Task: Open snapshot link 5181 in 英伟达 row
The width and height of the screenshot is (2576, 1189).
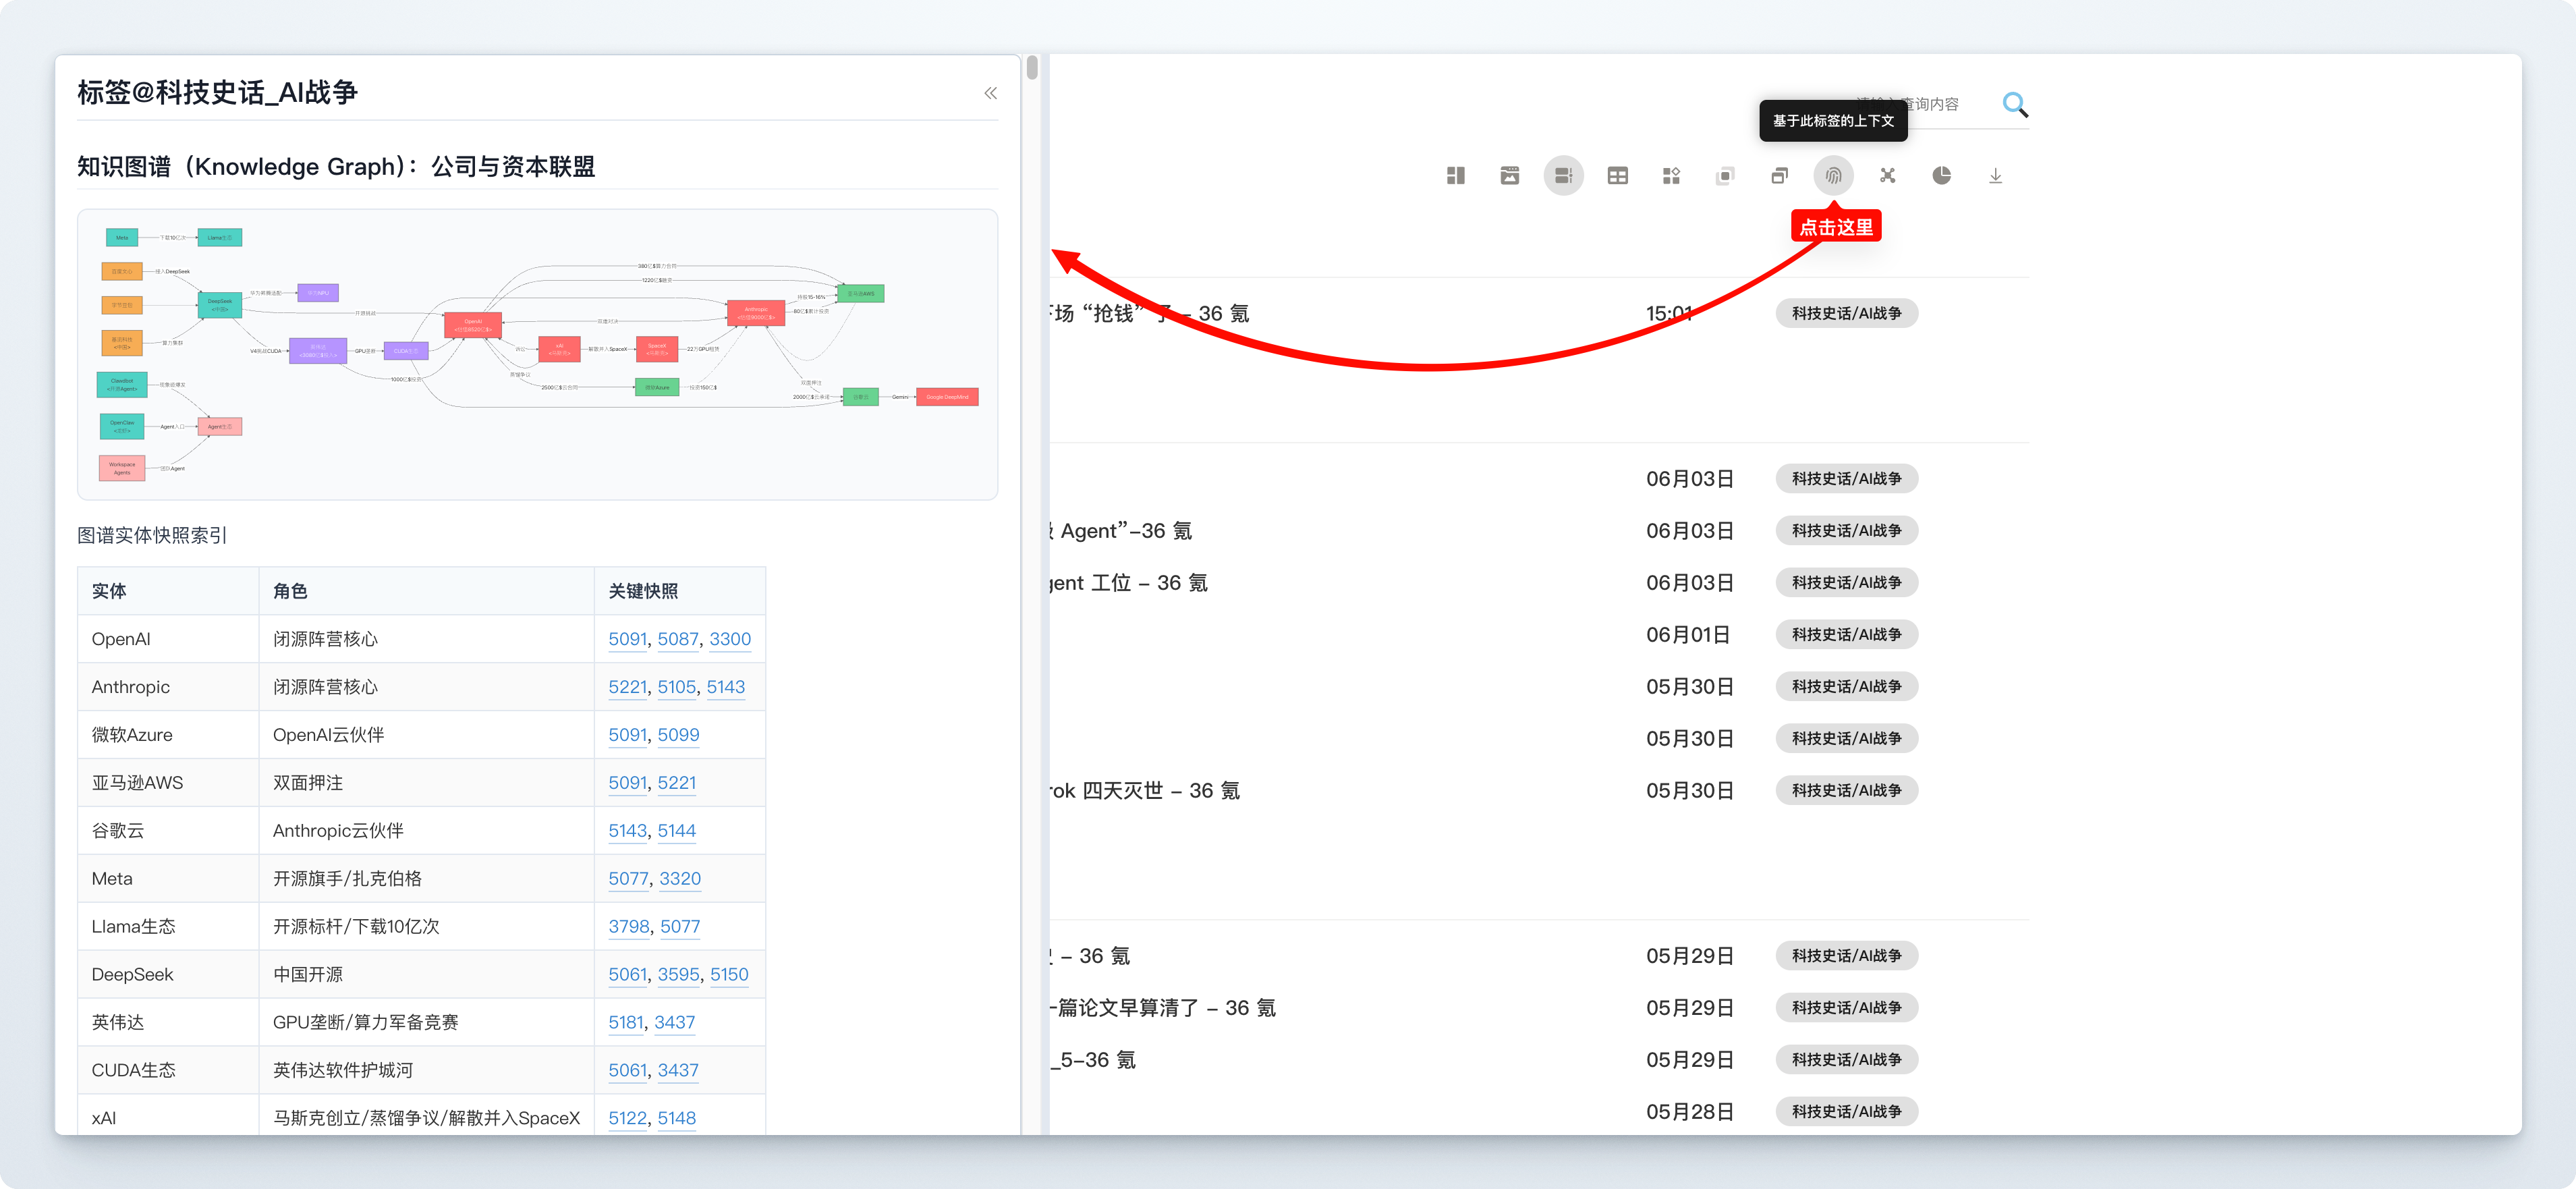Action: tap(626, 1023)
